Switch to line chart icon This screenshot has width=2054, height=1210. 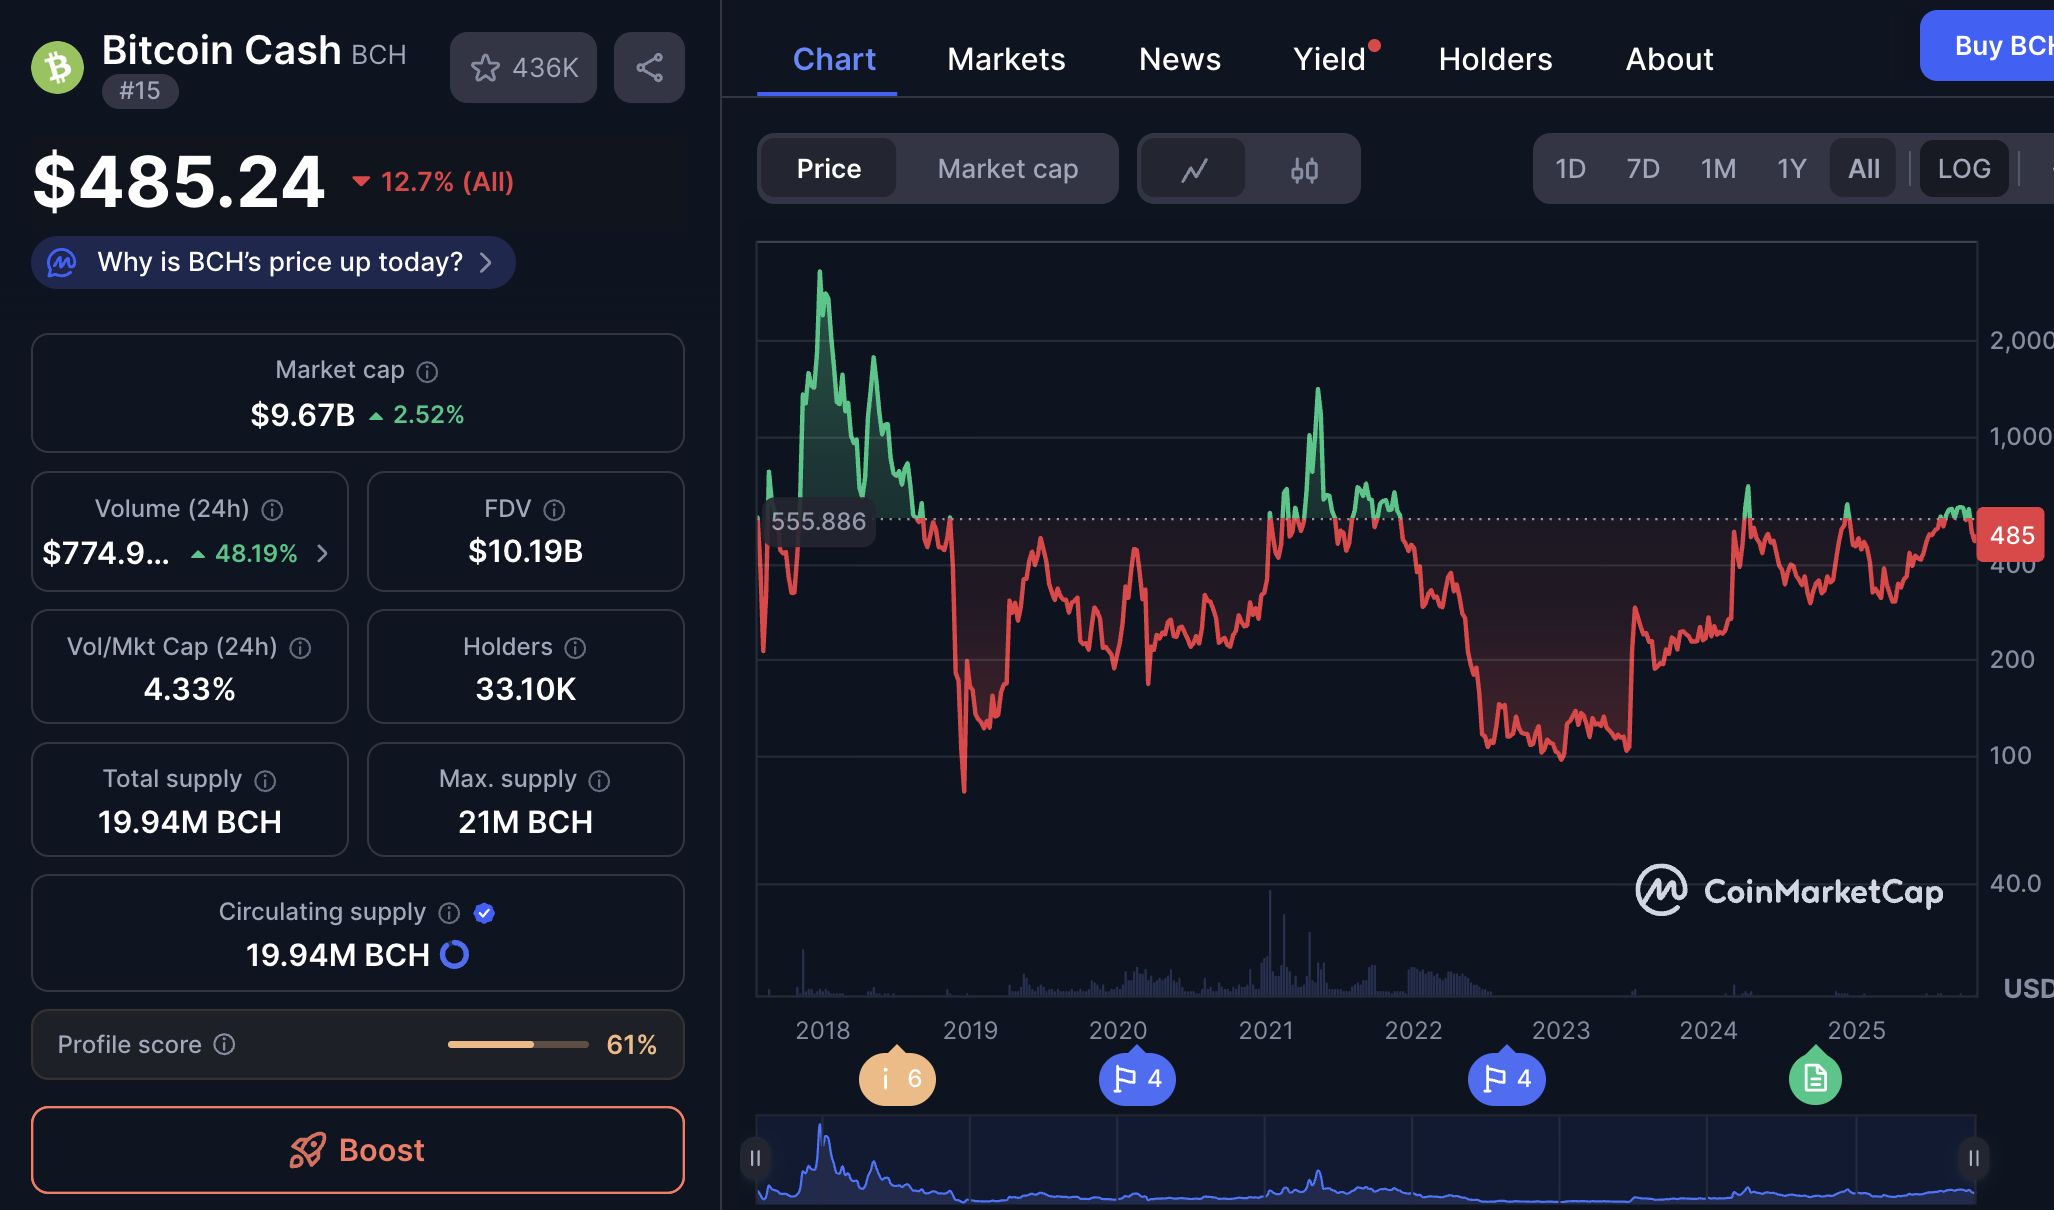pos(1194,170)
